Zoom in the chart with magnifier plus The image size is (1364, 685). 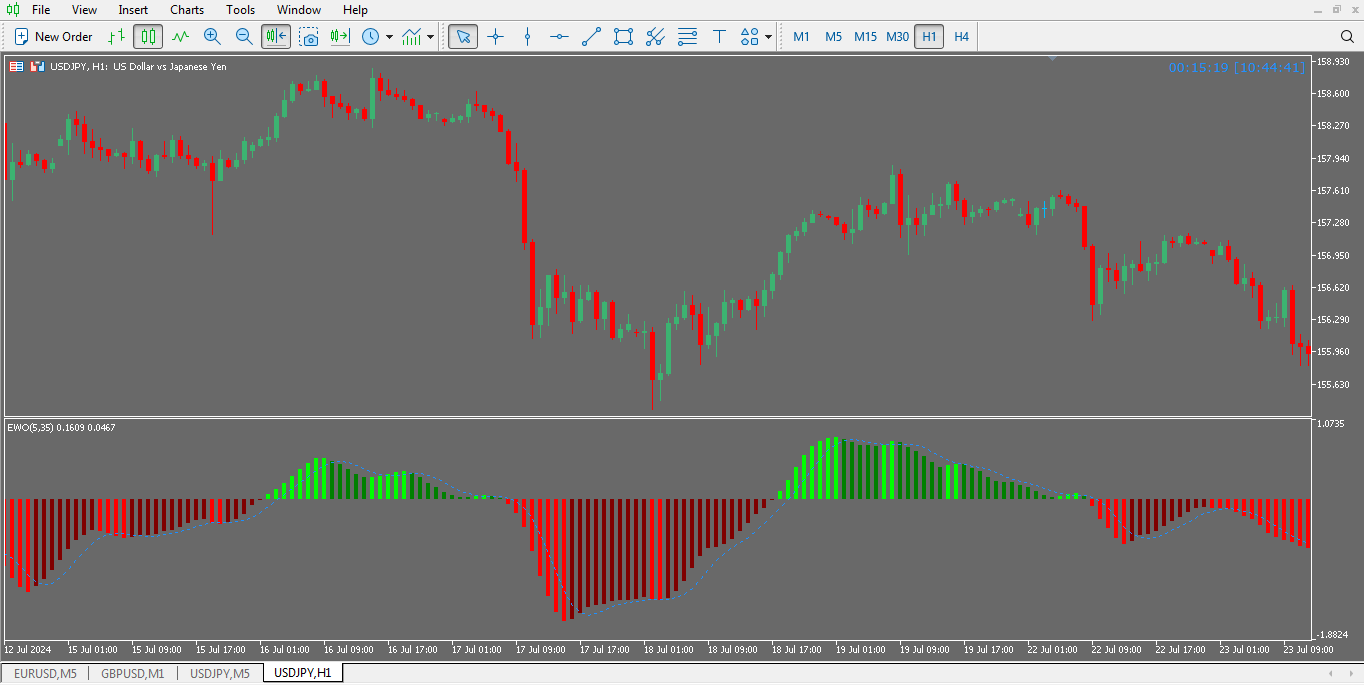[x=212, y=37]
